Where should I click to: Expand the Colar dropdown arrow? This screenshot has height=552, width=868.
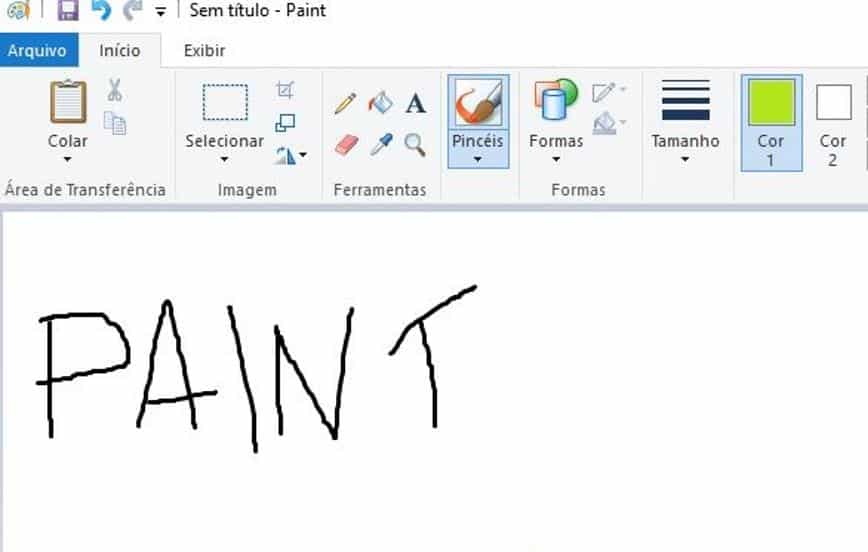[68, 159]
